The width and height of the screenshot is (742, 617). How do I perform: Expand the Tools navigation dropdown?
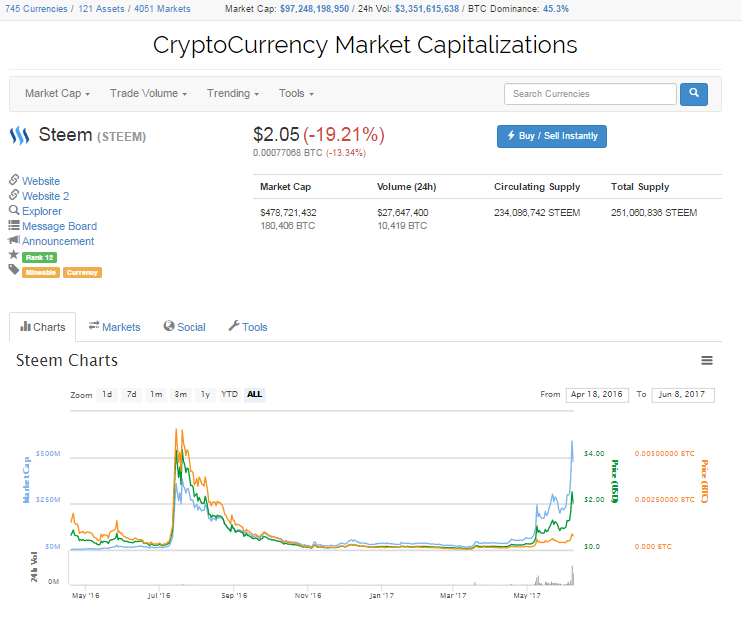(x=296, y=94)
